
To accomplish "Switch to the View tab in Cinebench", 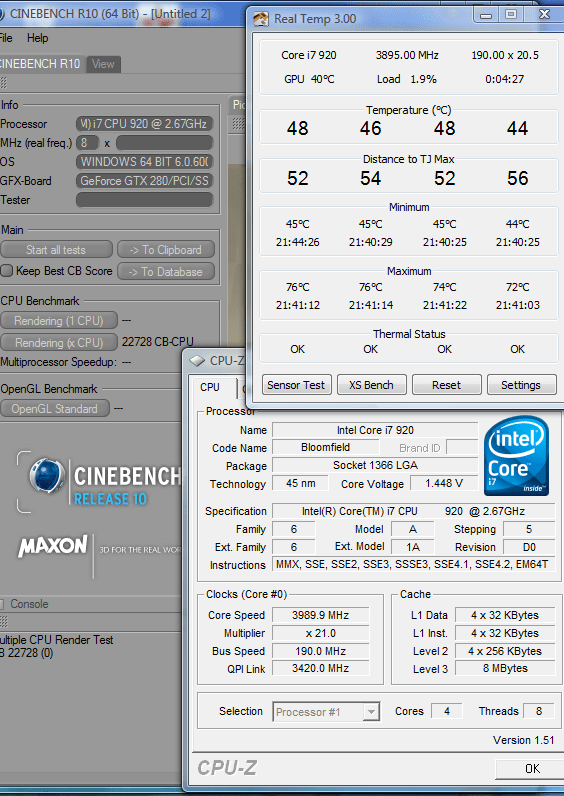I will 103,64.
